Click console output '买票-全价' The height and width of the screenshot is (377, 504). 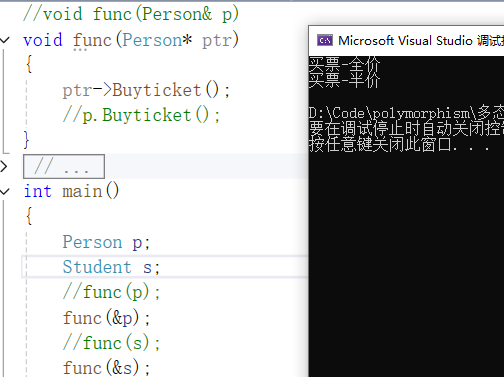344,64
